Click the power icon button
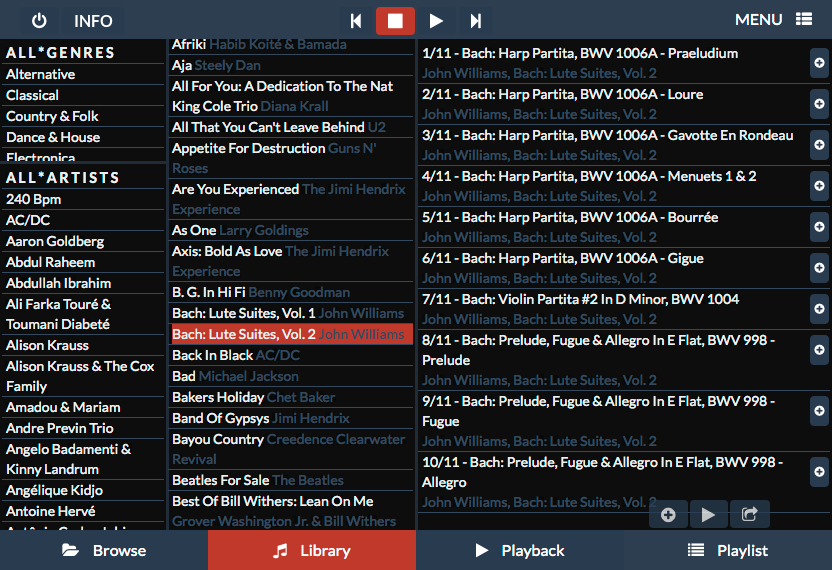 tap(39, 21)
